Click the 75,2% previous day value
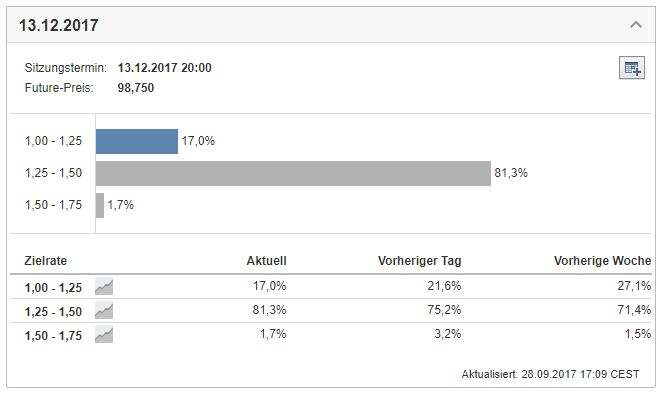Screen dimensions: 665x396 444,310
